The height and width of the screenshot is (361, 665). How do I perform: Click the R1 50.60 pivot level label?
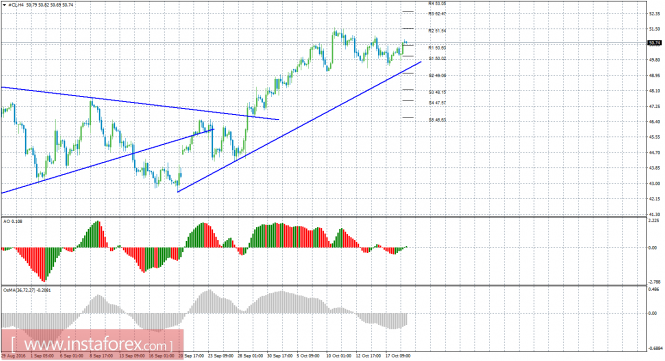[x=437, y=48]
